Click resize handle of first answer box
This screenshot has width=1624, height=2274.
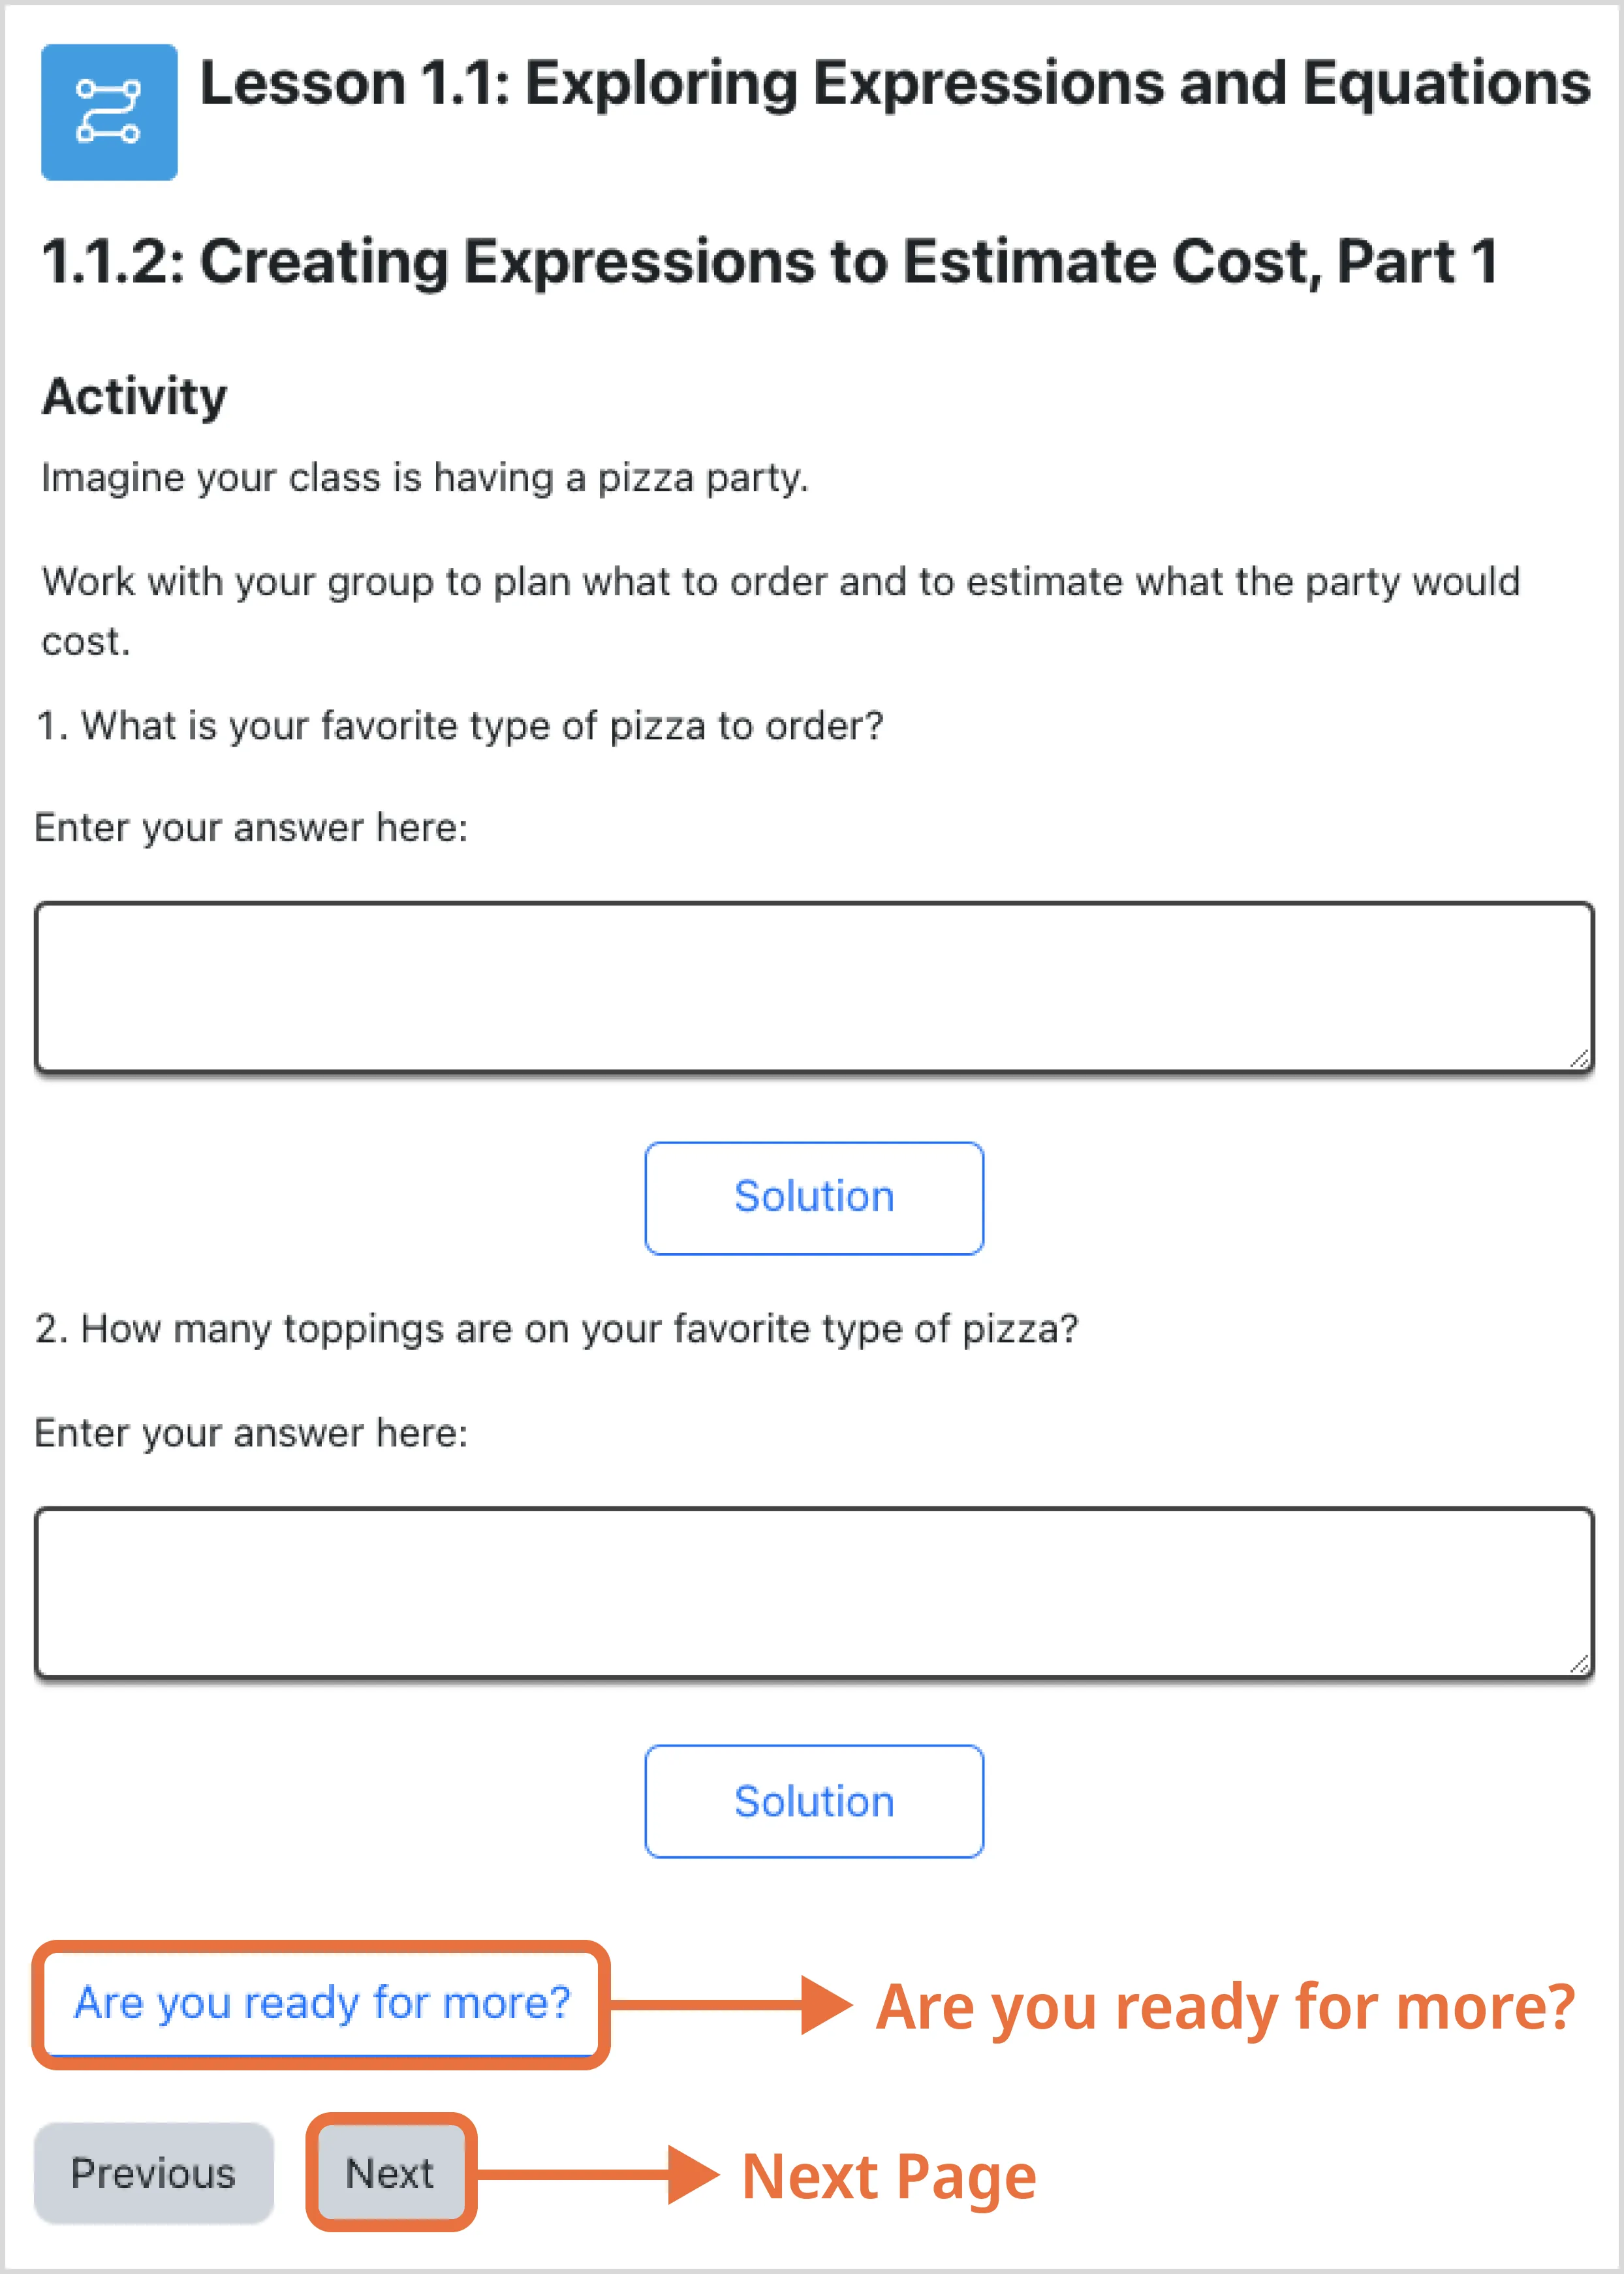(x=1579, y=1059)
